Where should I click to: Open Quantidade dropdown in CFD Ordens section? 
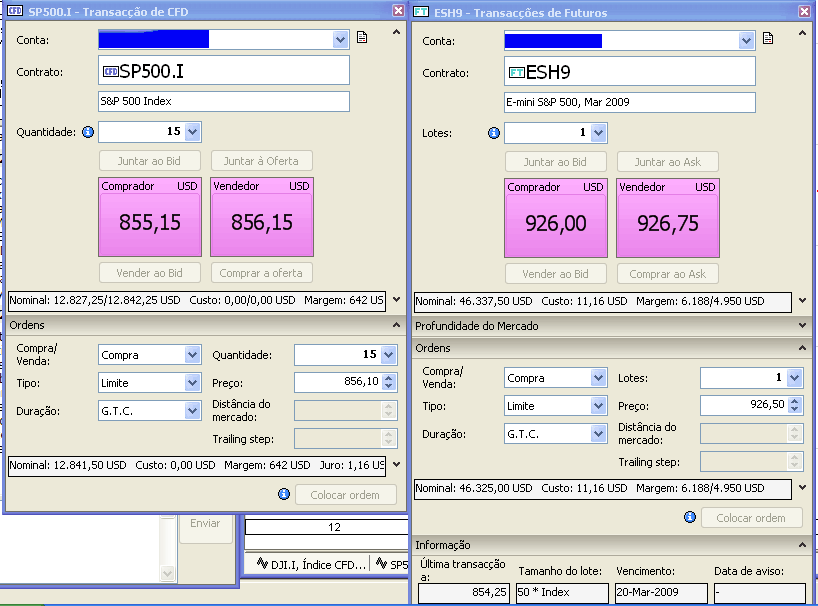tap(389, 355)
